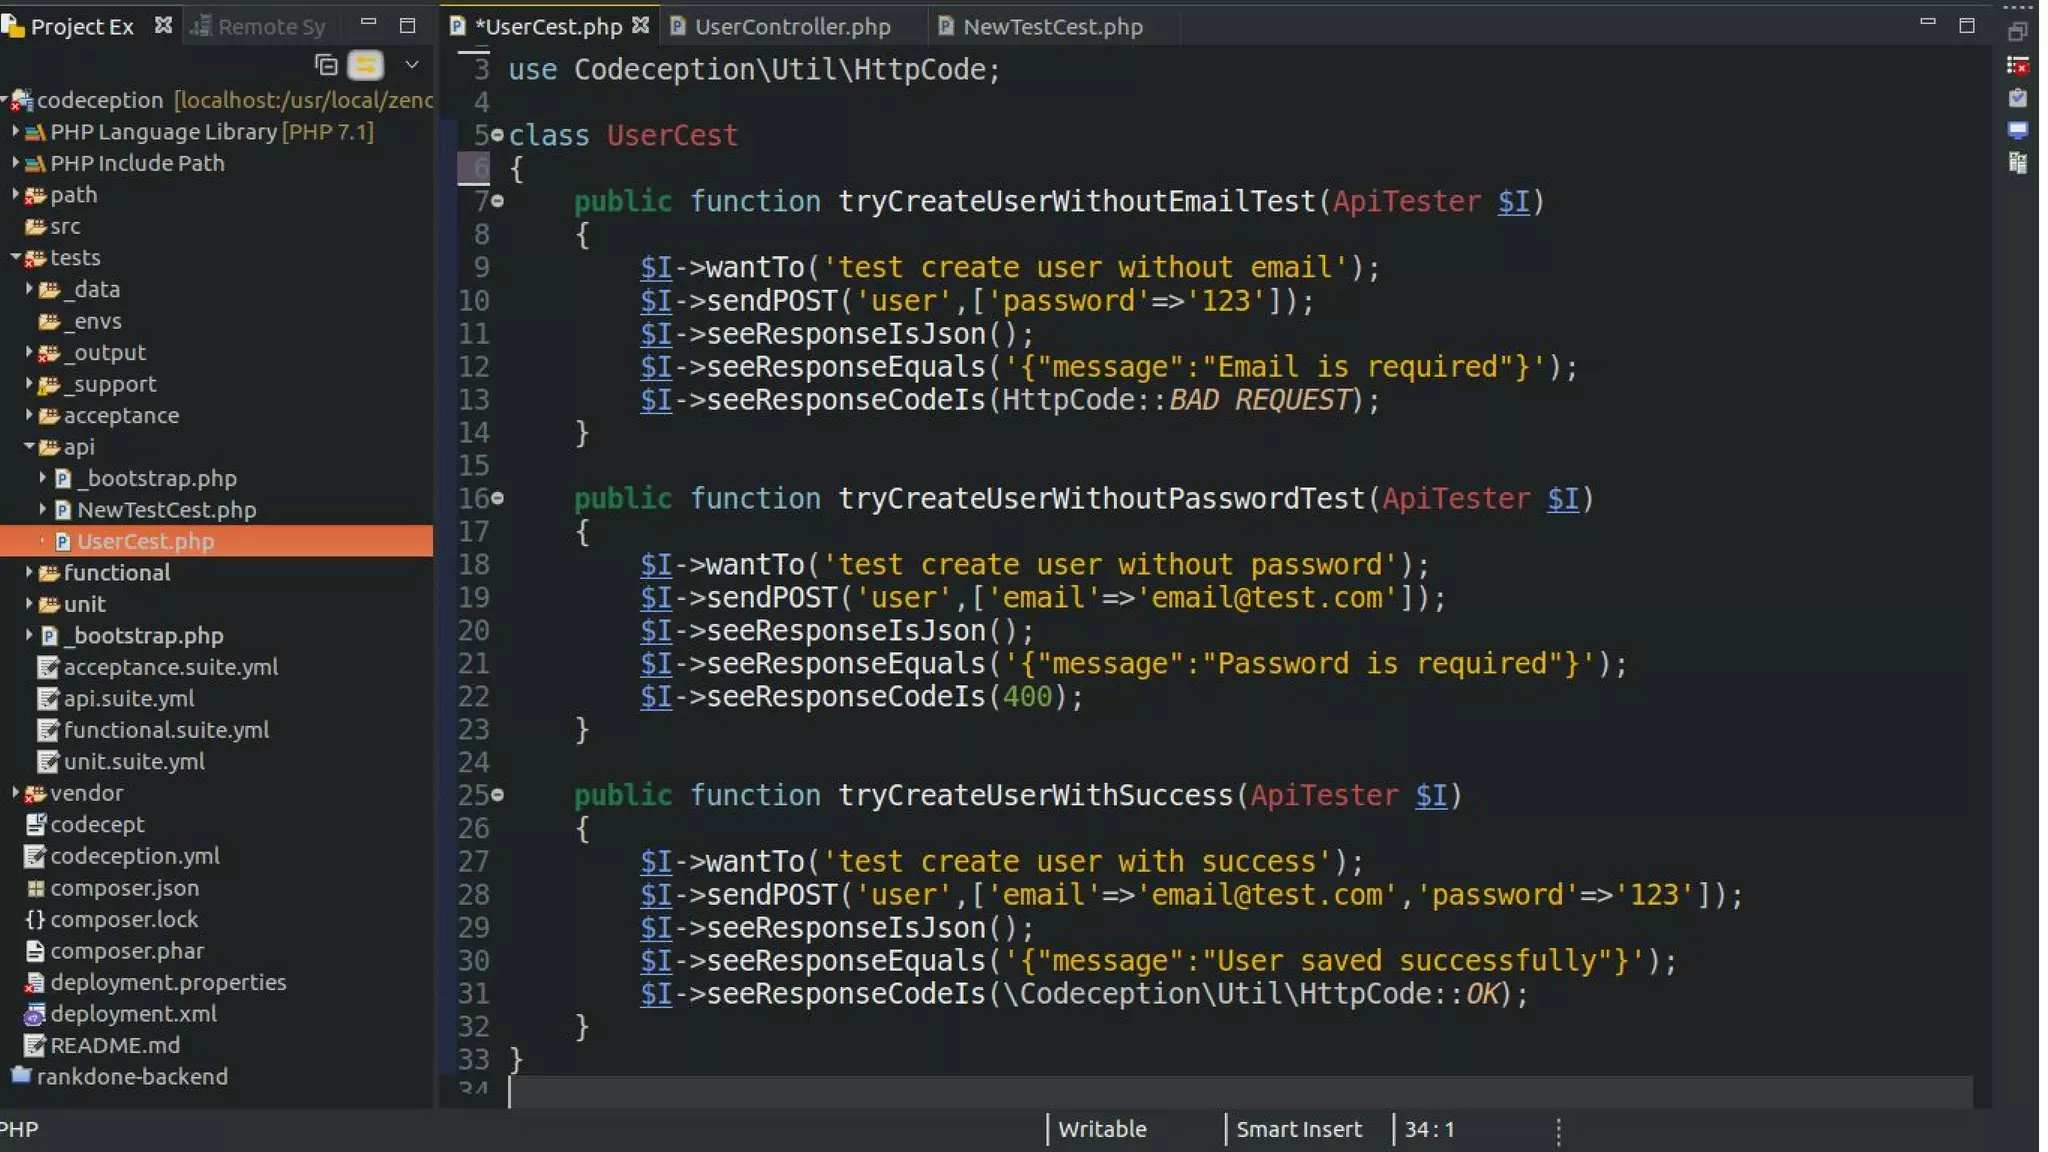Image resolution: width=2048 pixels, height=1152 pixels.
Task: Click the Smart Insert status bar field
Action: click(x=1298, y=1129)
